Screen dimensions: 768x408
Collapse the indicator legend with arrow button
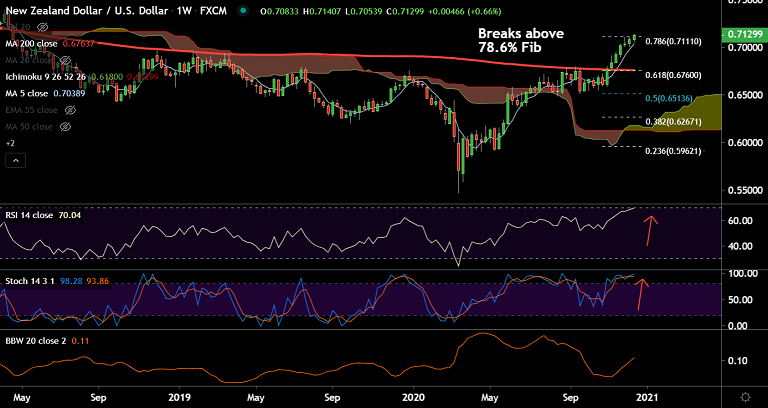coord(14,160)
